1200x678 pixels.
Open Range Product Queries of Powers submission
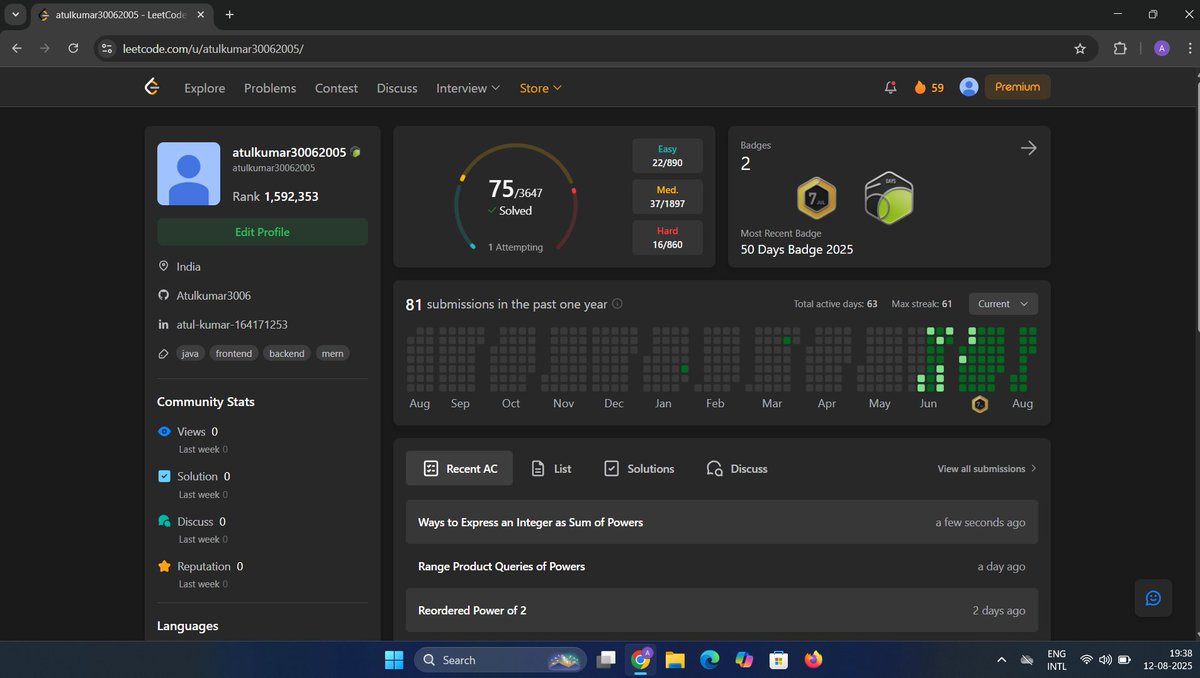(722, 566)
